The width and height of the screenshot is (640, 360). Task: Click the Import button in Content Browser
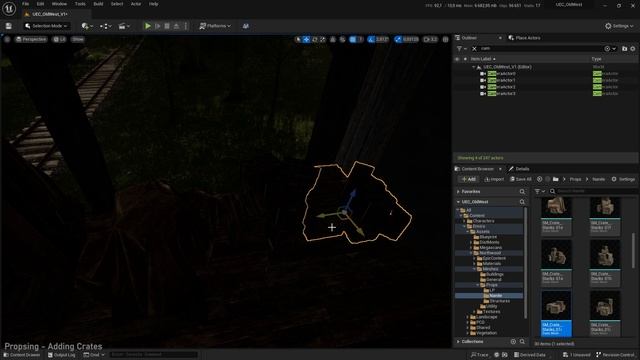pyautogui.click(x=494, y=179)
